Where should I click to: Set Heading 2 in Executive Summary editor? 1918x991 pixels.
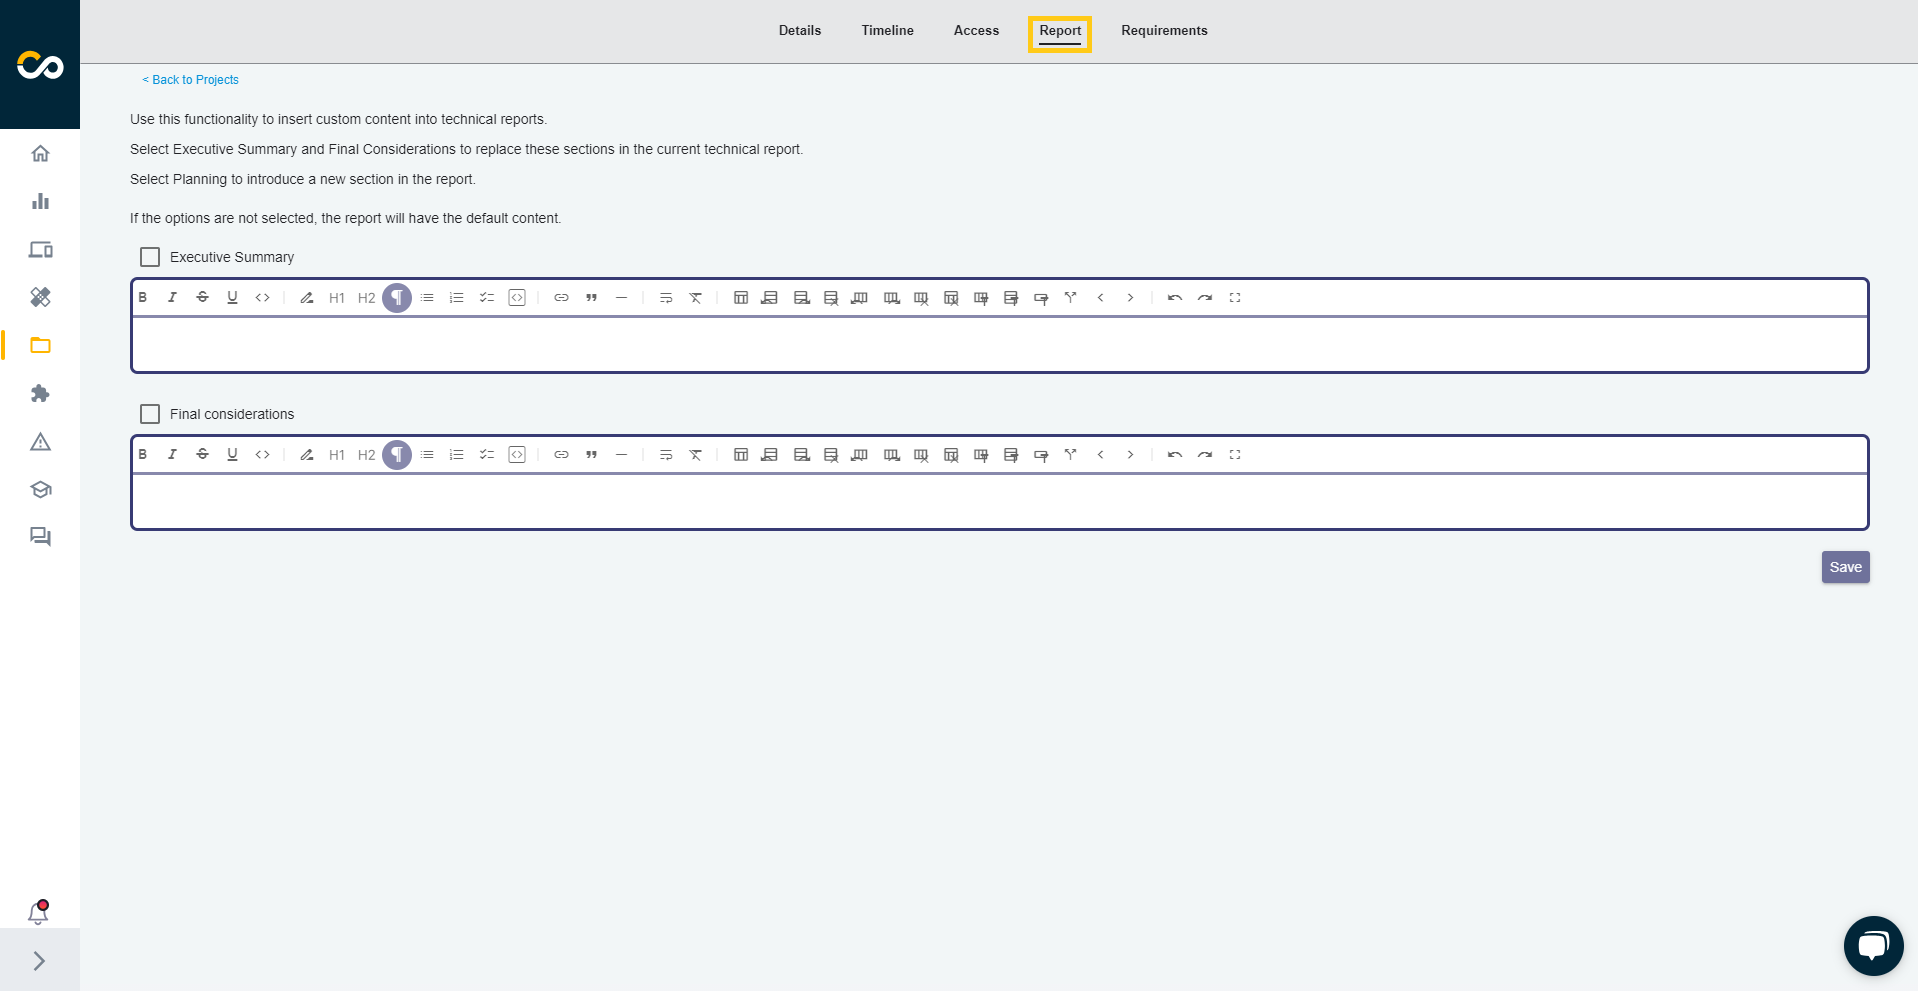pos(367,298)
